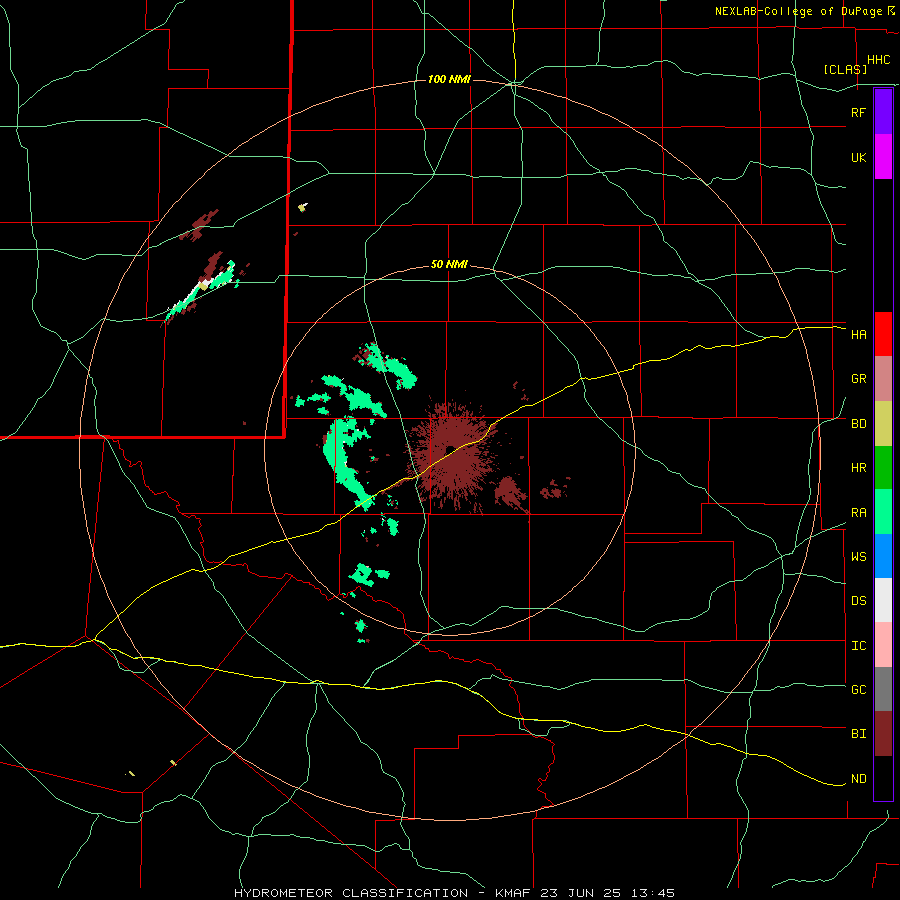Click the 'UK' legend label
The width and height of the screenshot is (900, 900).
(x=858, y=157)
